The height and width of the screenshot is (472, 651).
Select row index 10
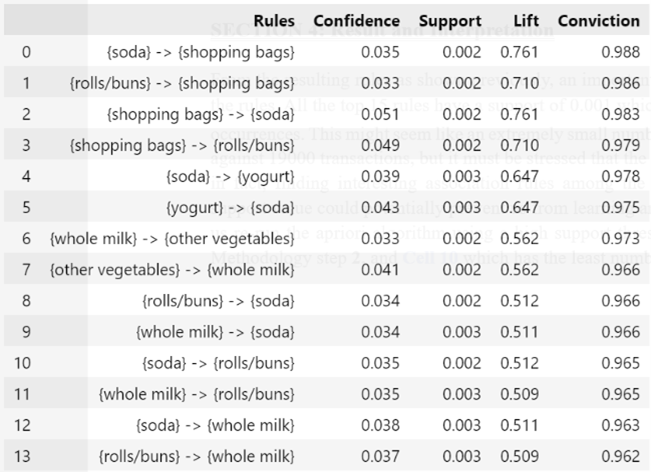(x=22, y=363)
